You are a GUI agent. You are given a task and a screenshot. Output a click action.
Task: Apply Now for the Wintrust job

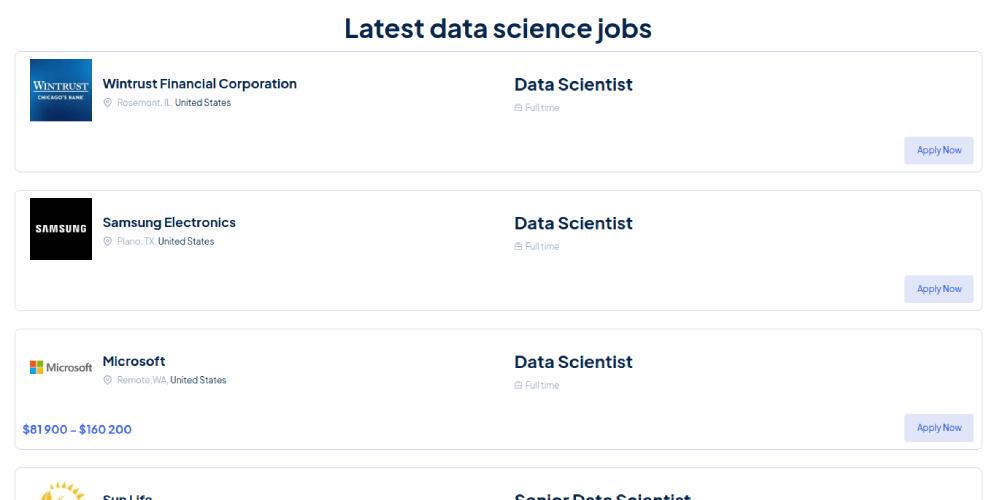click(x=938, y=150)
